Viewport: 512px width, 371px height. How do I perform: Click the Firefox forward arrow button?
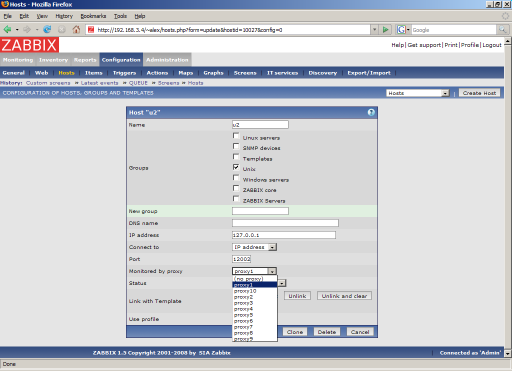(27, 30)
